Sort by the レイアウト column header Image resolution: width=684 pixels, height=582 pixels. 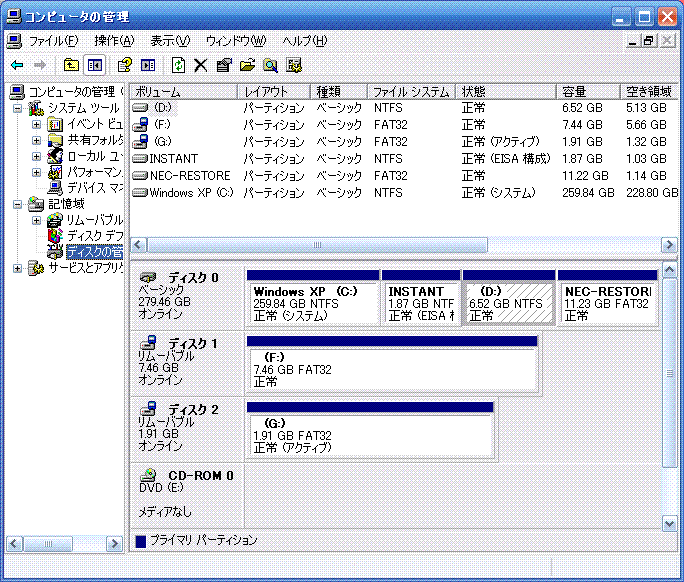pyautogui.click(x=274, y=92)
